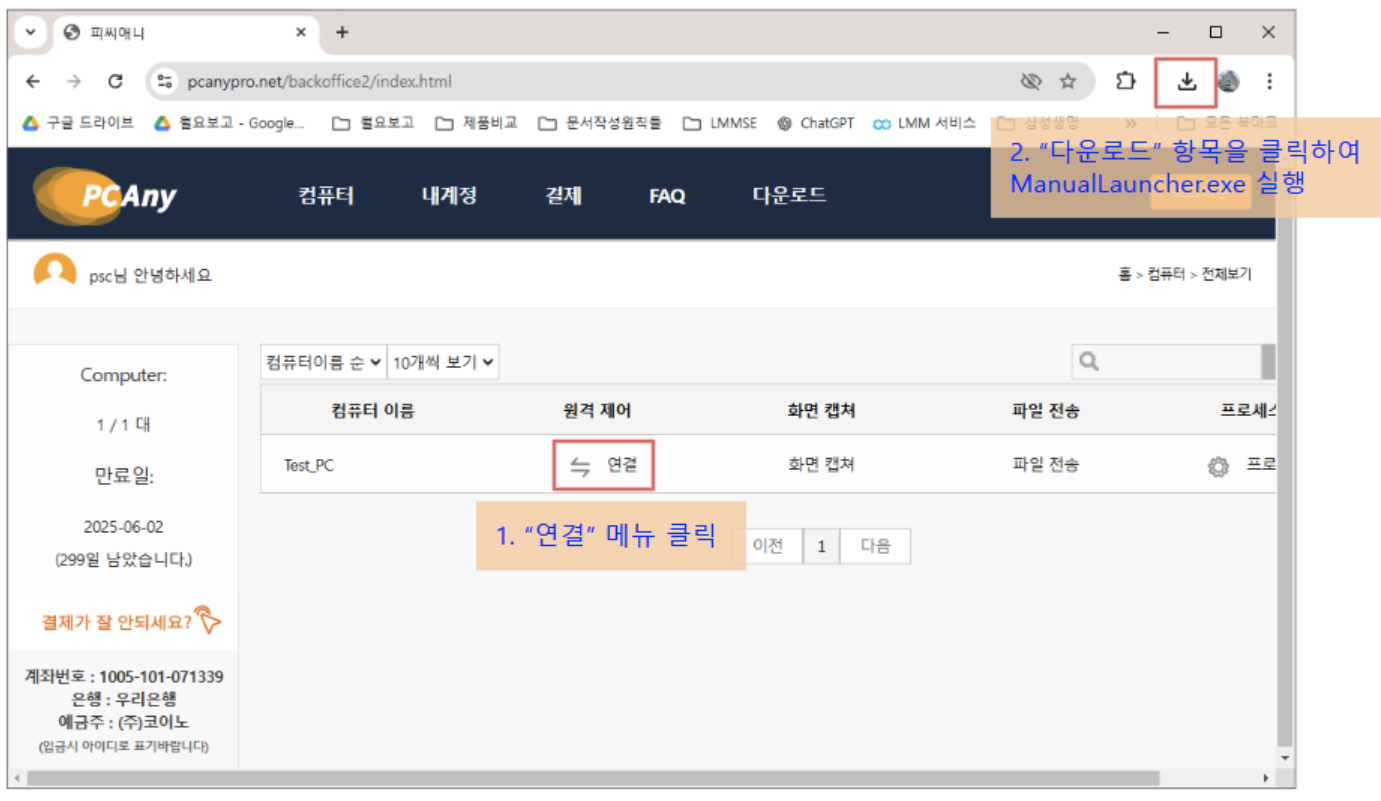This screenshot has width=1381, height=801.
Task: Click 연결 for Test_PC
Action: point(603,466)
